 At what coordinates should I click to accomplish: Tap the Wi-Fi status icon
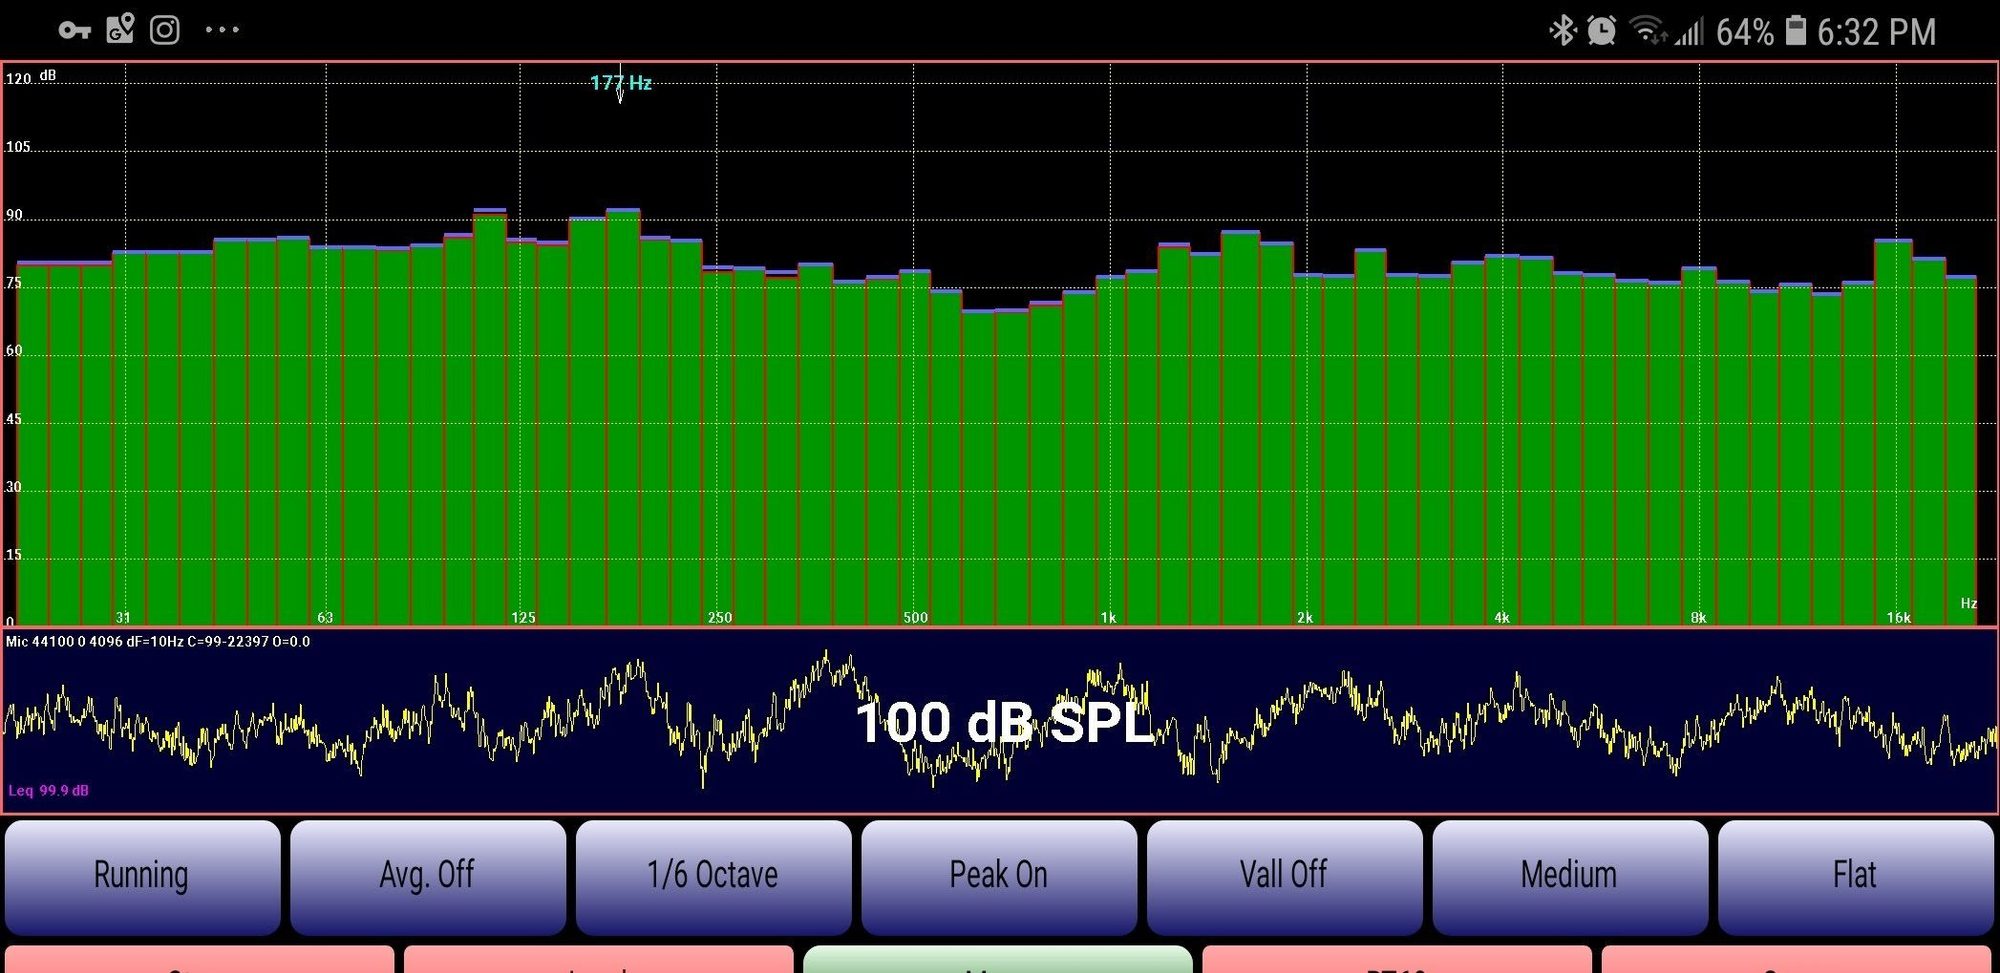(x=1647, y=31)
